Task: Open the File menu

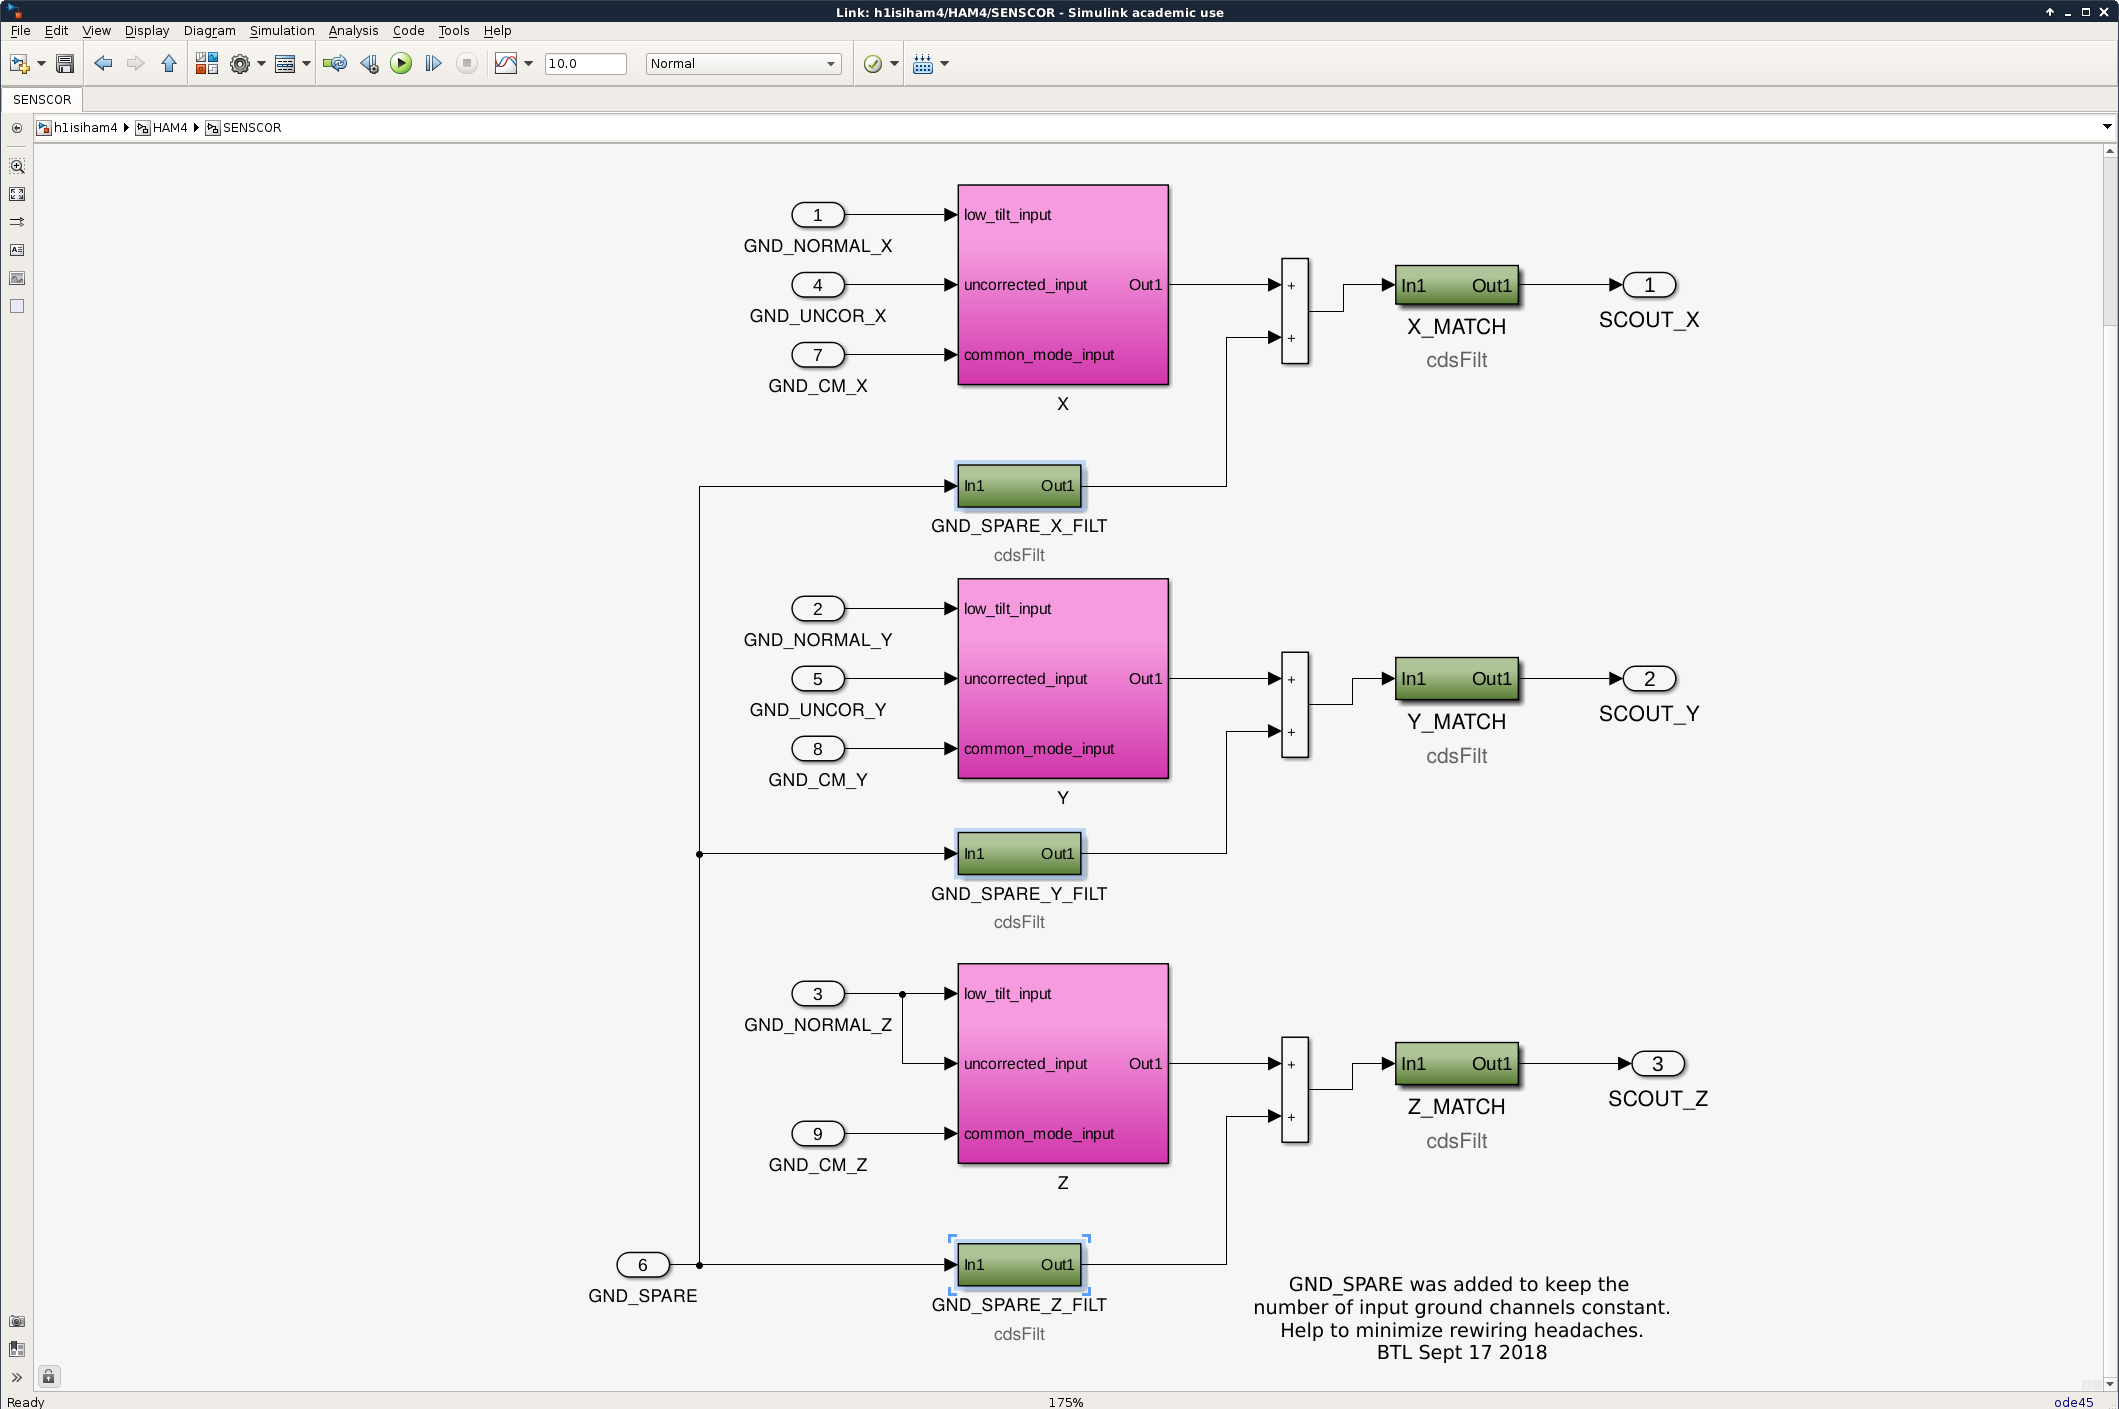Action: tap(20, 31)
